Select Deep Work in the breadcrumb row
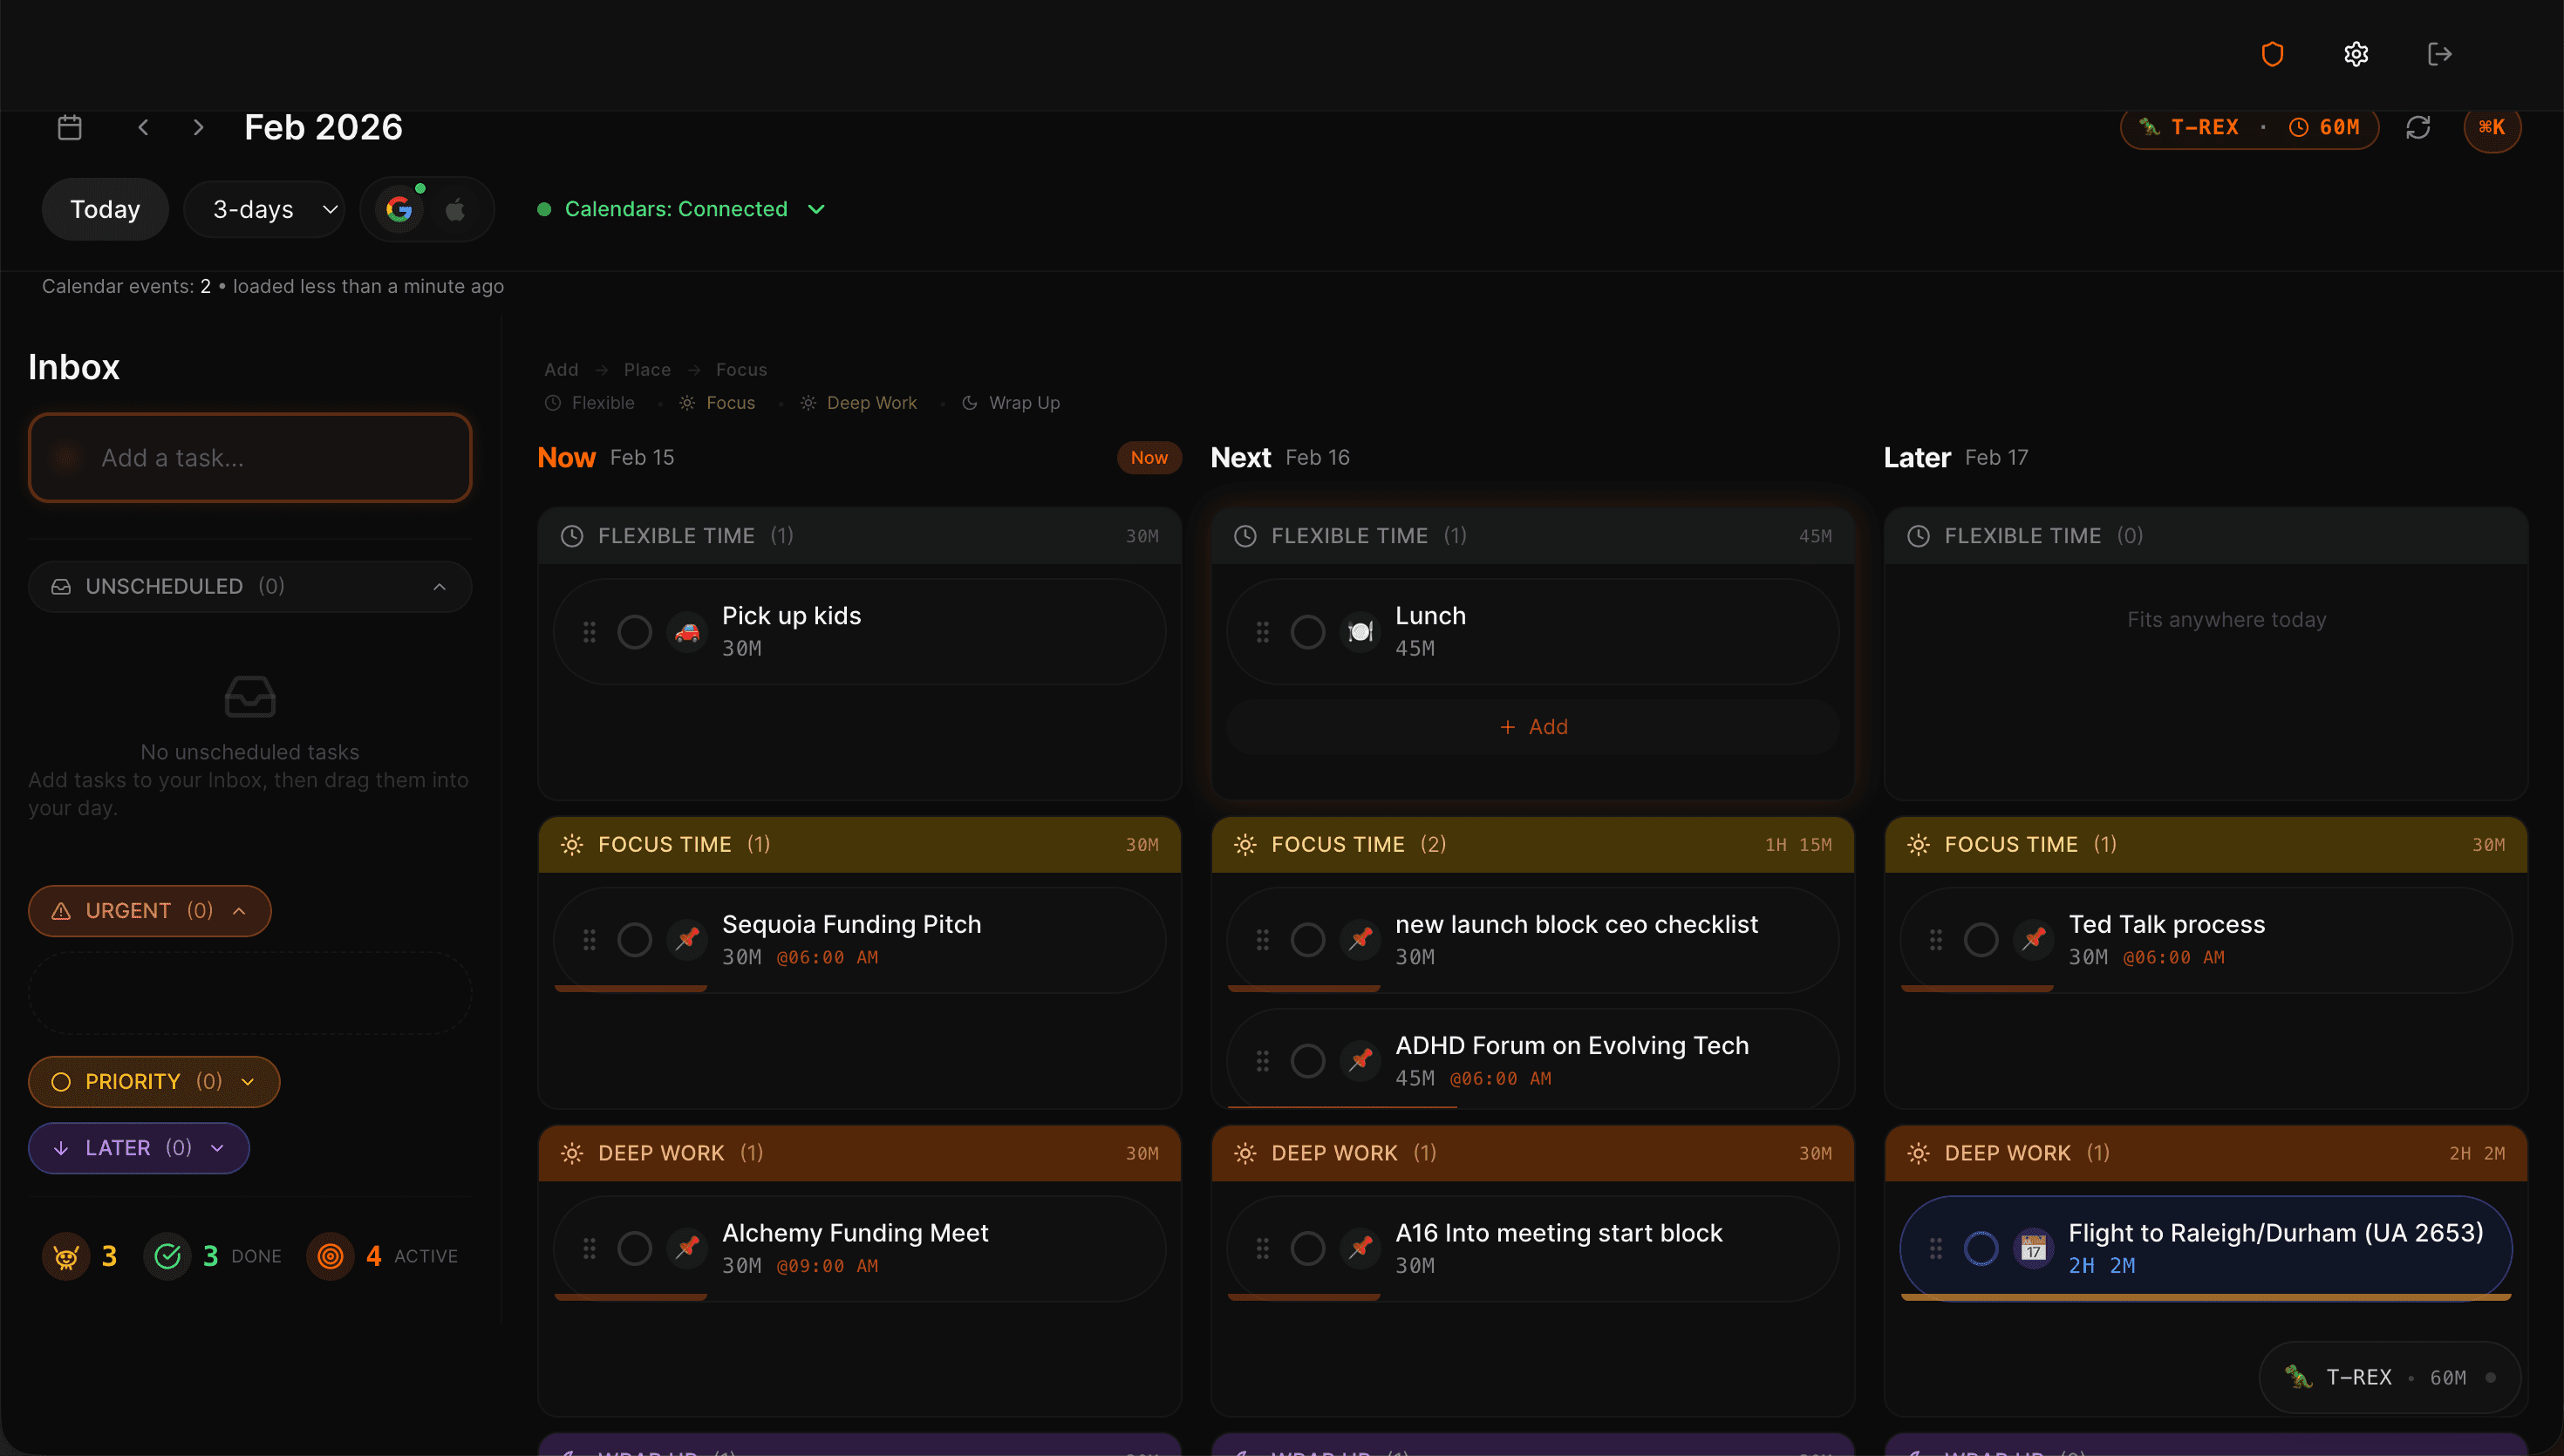 point(871,402)
